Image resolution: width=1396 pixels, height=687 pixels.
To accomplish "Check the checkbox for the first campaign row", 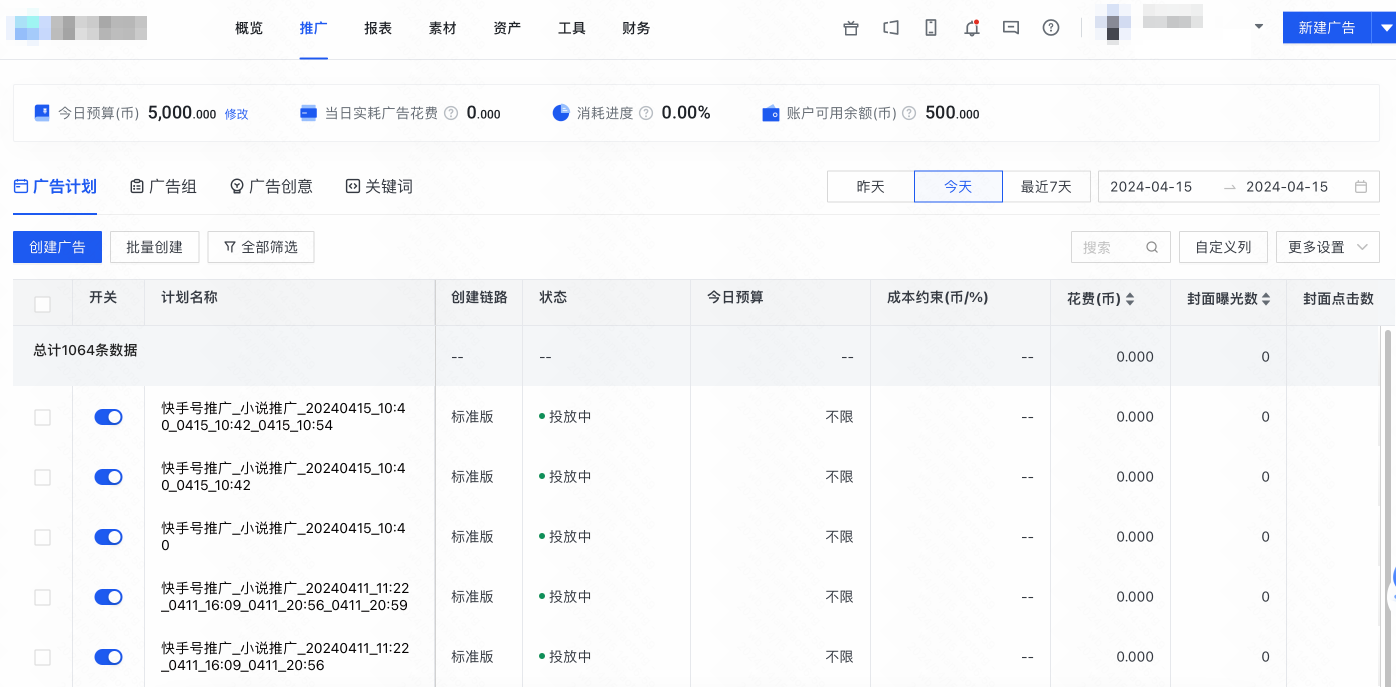I will pos(42,417).
